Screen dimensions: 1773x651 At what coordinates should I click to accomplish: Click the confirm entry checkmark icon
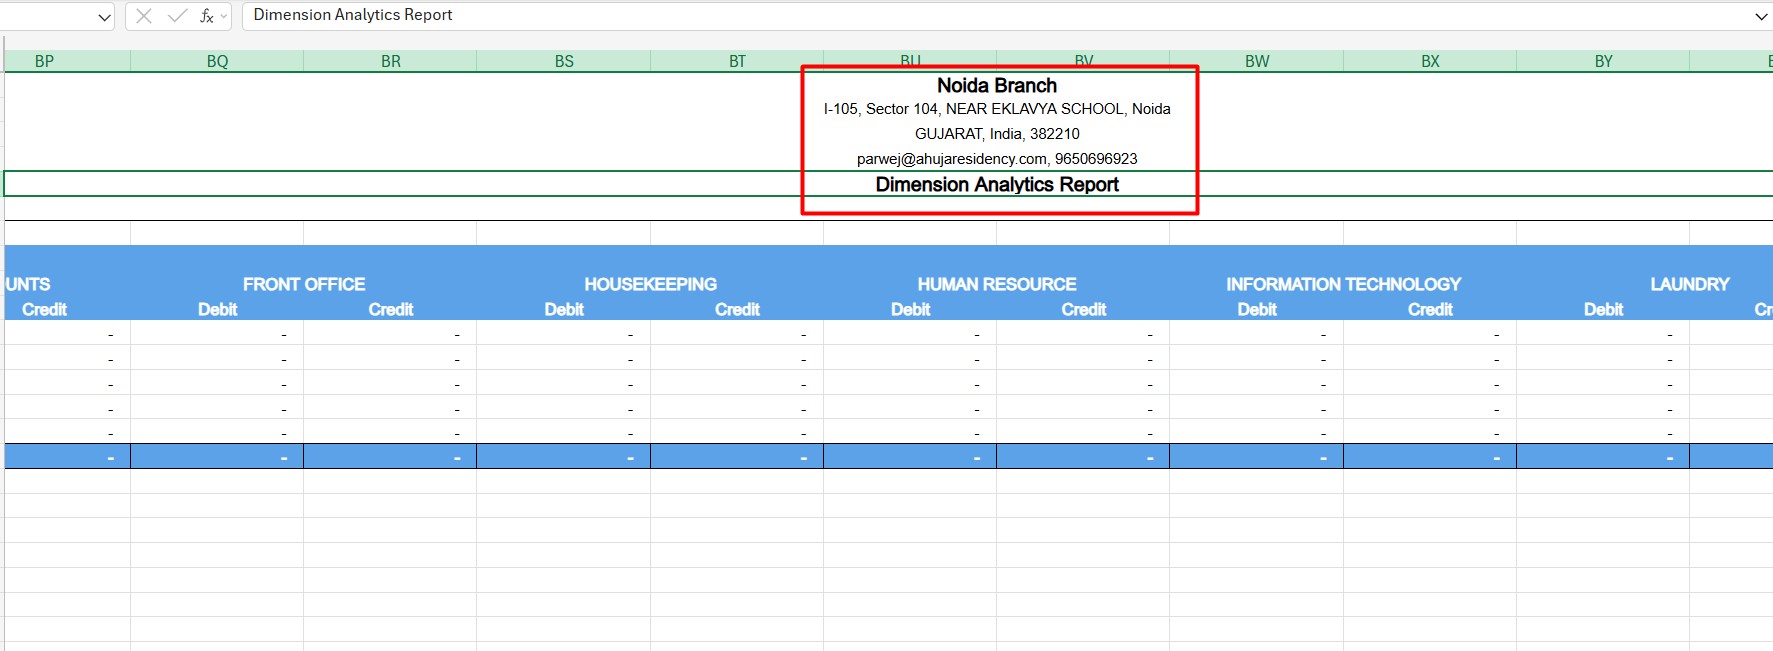click(x=177, y=16)
